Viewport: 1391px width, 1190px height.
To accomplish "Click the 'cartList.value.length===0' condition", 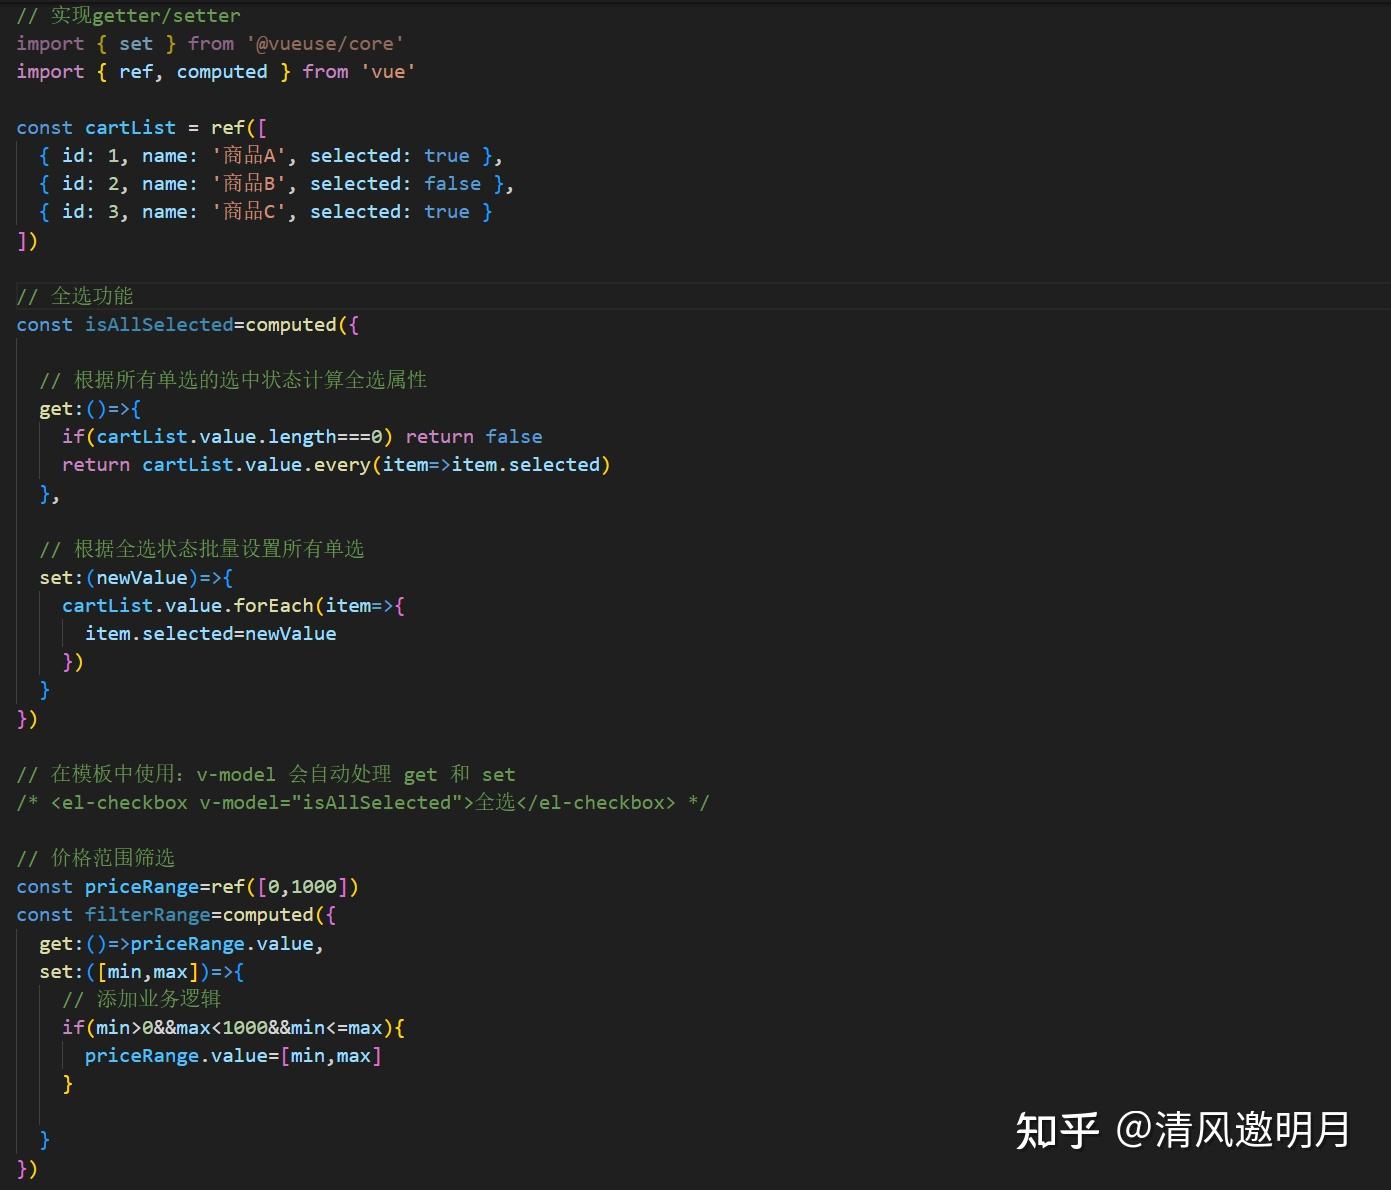I will (239, 436).
